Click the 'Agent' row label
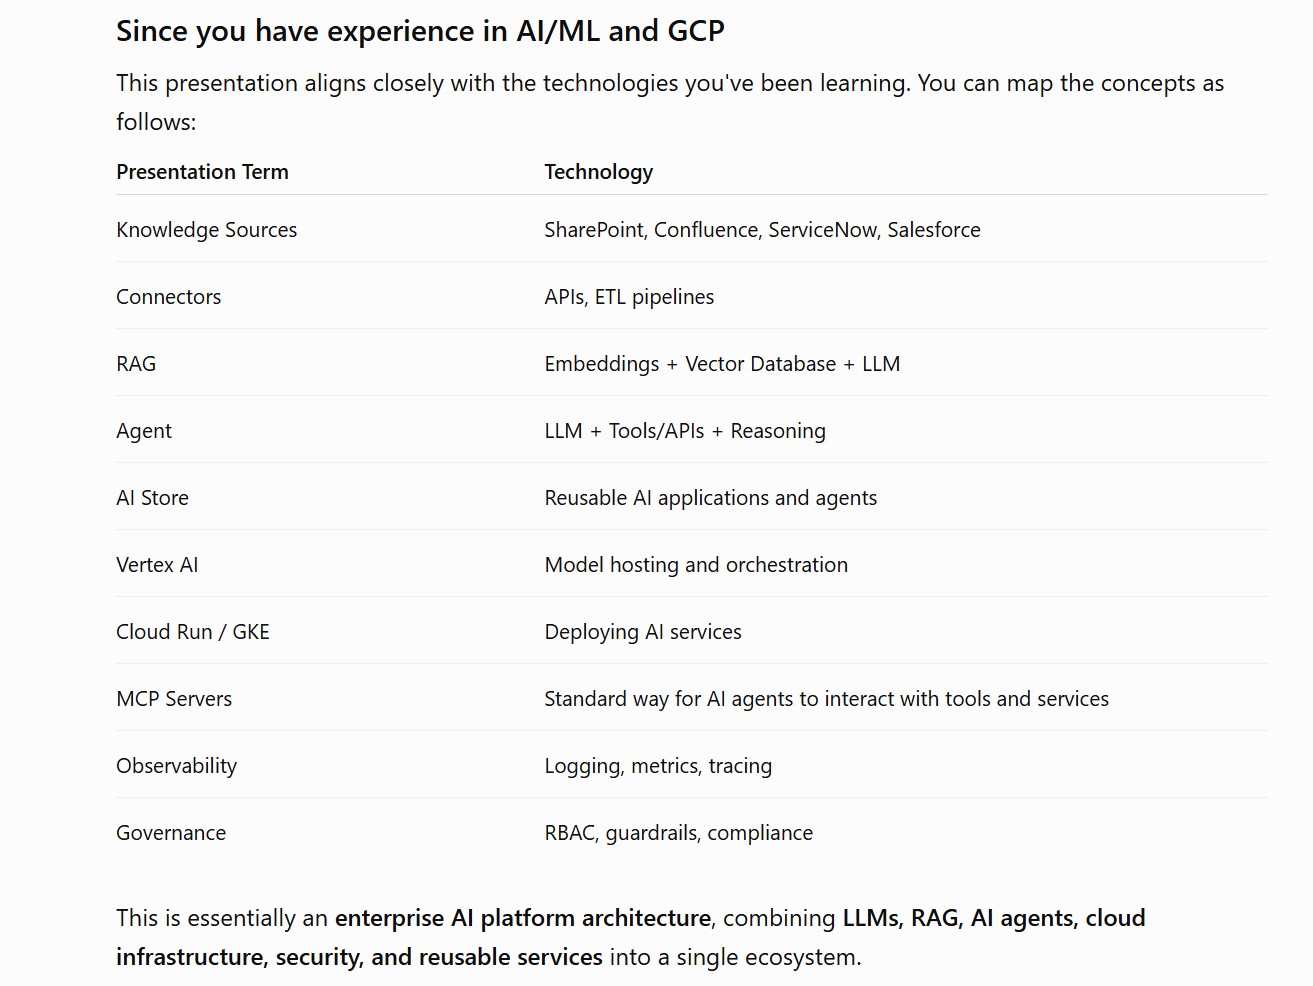This screenshot has width=1313, height=986. 144,431
